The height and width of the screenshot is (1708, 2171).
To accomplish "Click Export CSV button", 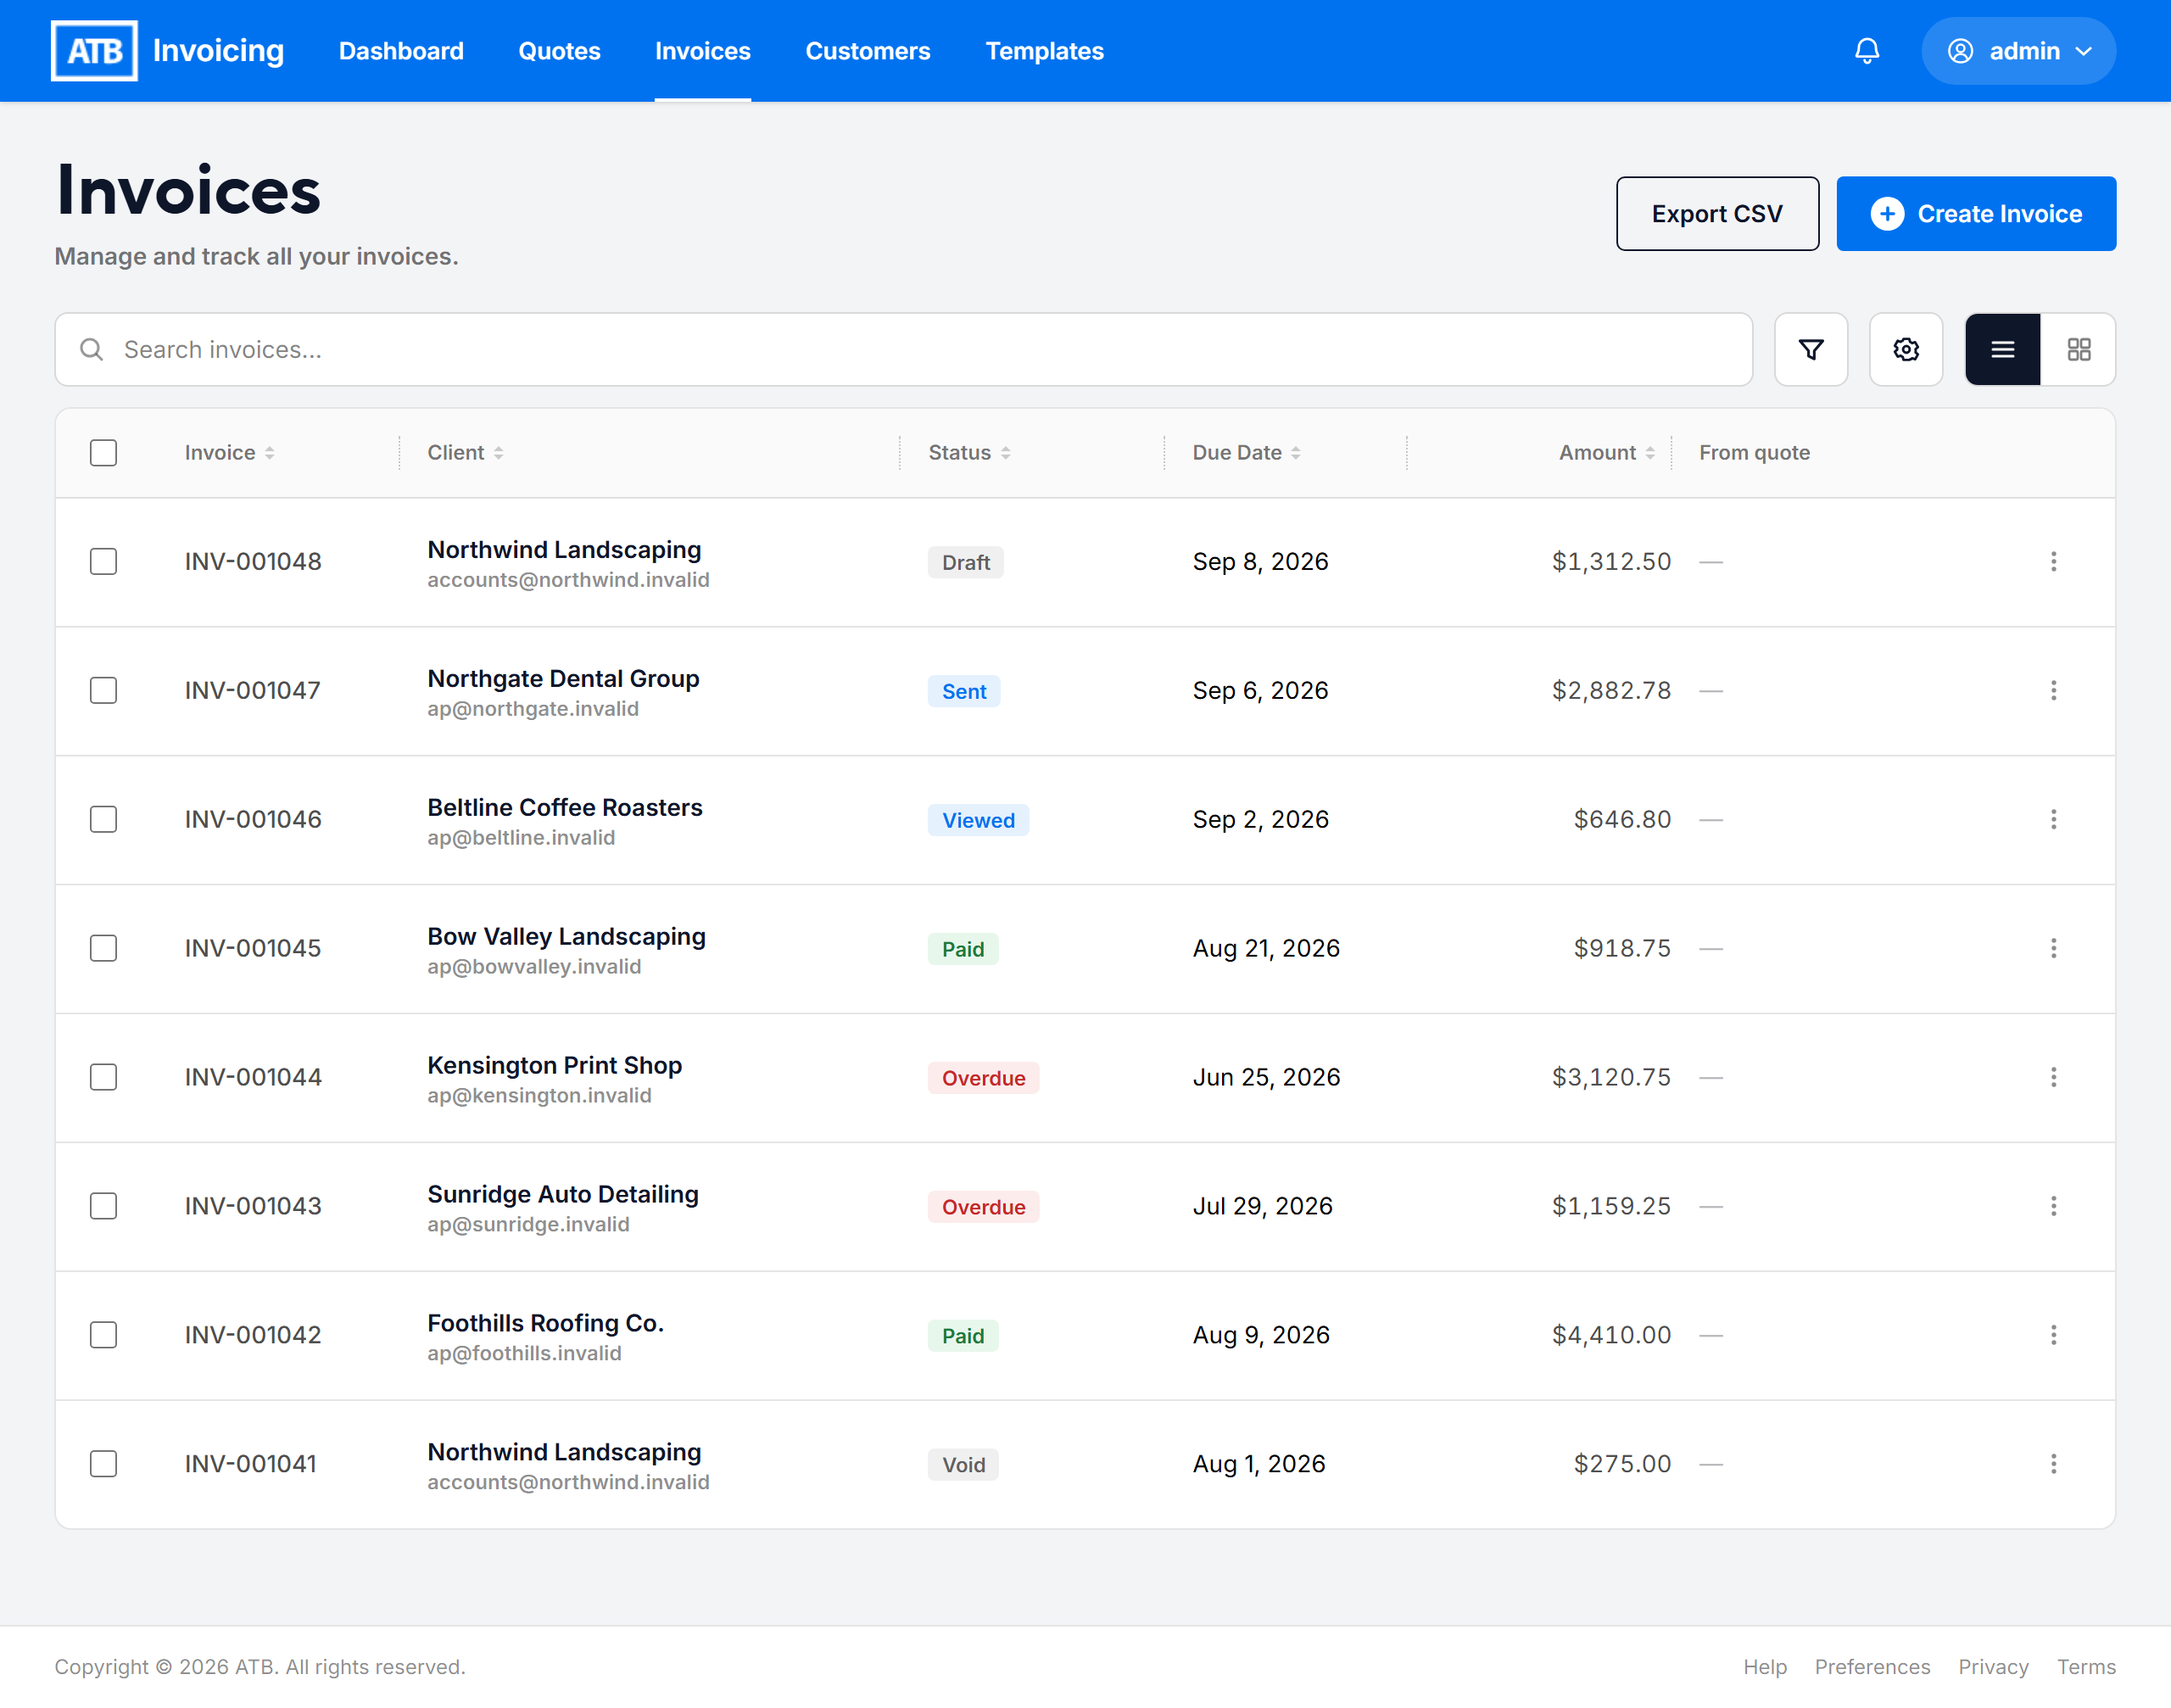I will (x=1717, y=214).
